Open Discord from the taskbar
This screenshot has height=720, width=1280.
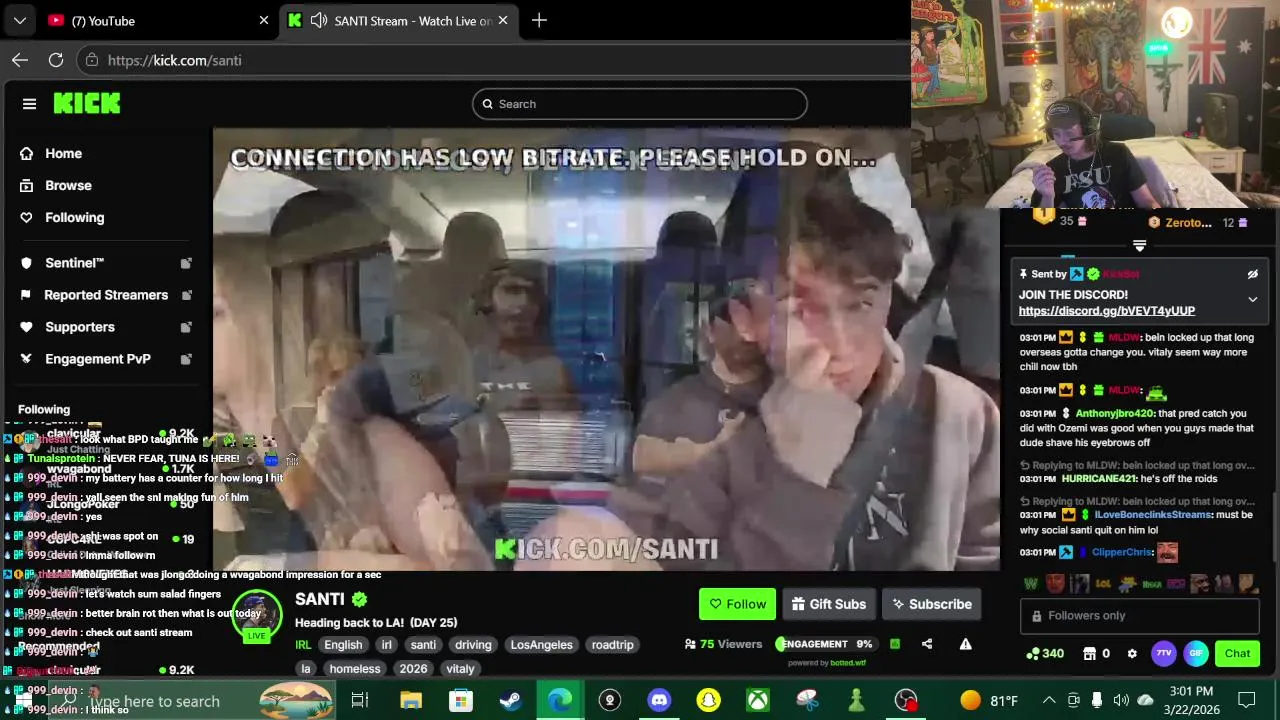tap(659, 700)
